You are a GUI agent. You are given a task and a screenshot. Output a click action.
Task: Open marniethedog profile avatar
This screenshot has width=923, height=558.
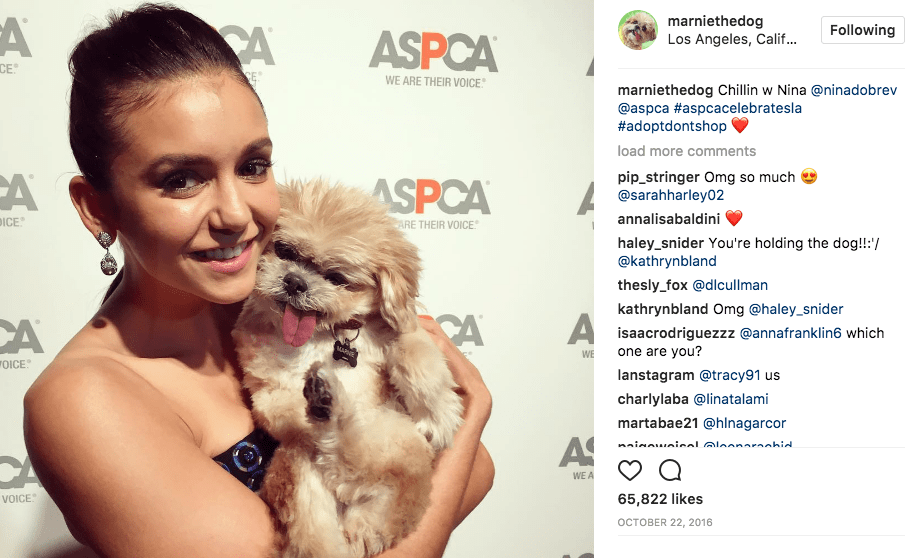(638, 30)
